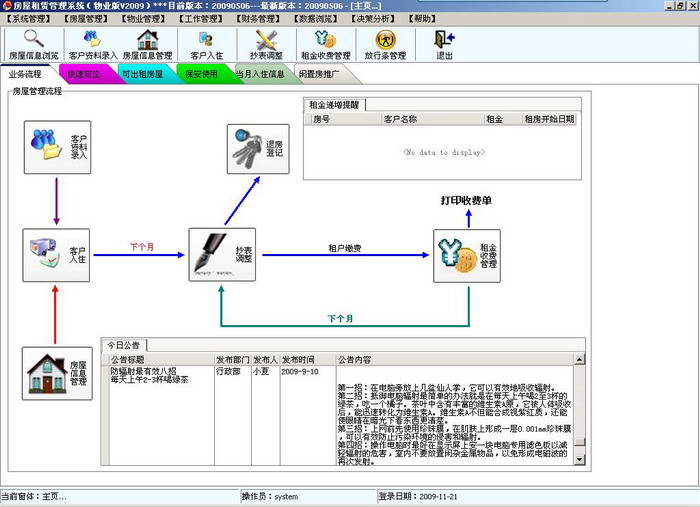Open 【帮助】 menu
The image size is (700, 507).
click(x=422, y=19)
